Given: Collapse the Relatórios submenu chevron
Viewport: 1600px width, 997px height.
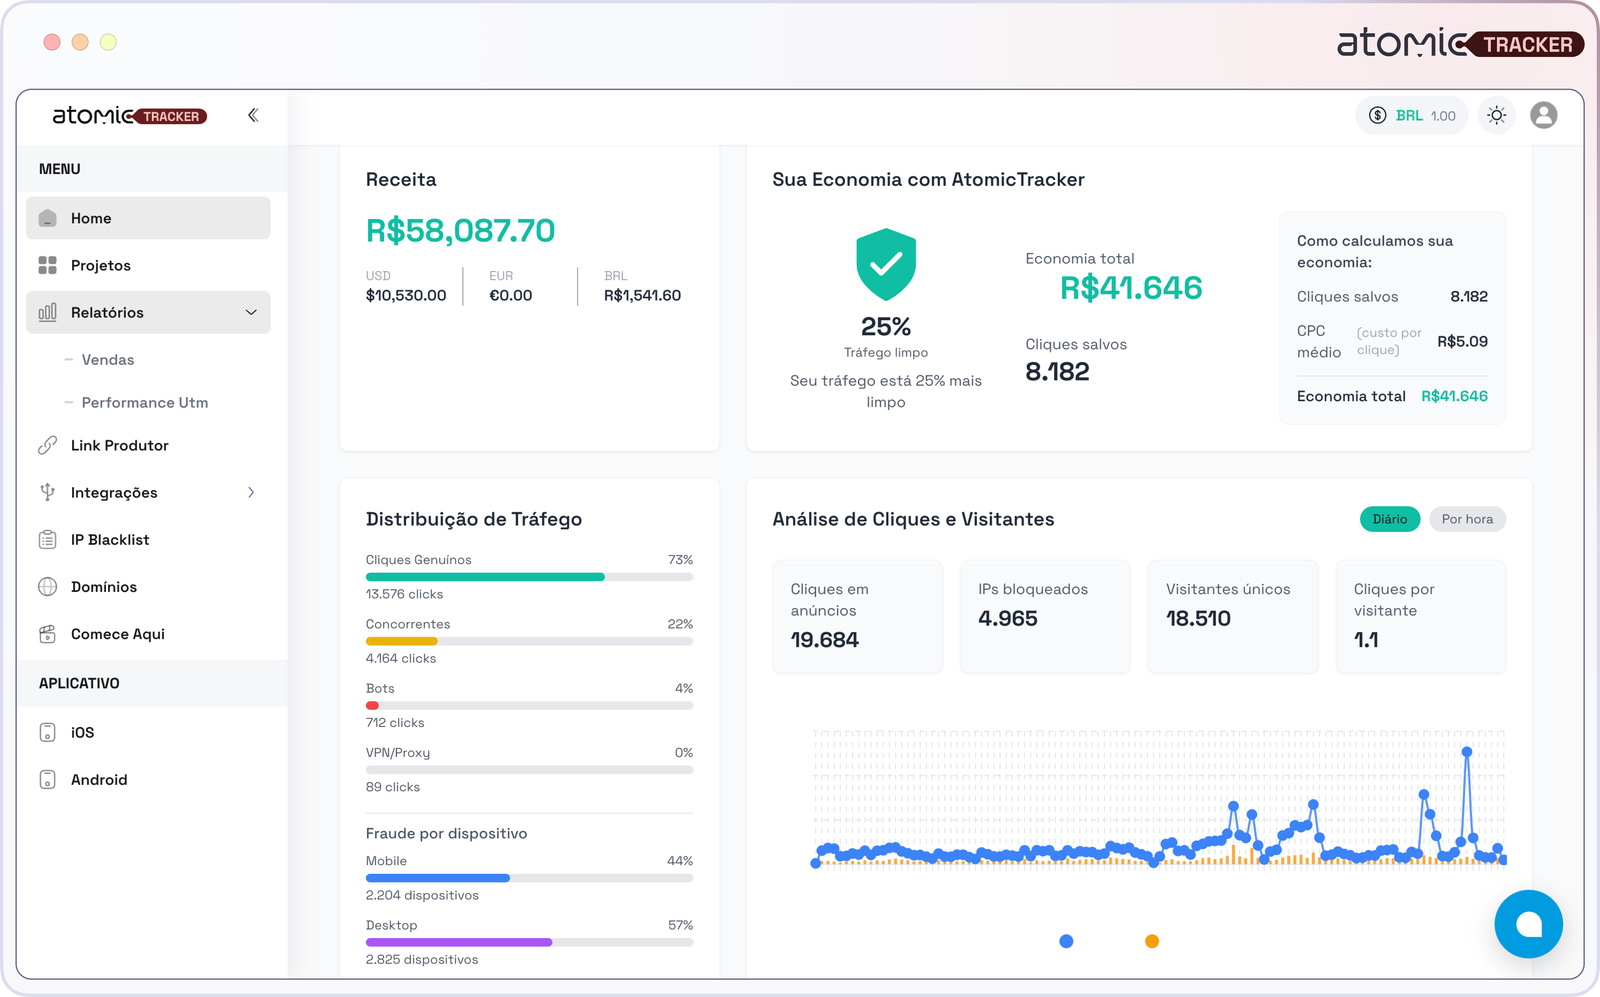Looking at the screenshot, I should 251,312.
